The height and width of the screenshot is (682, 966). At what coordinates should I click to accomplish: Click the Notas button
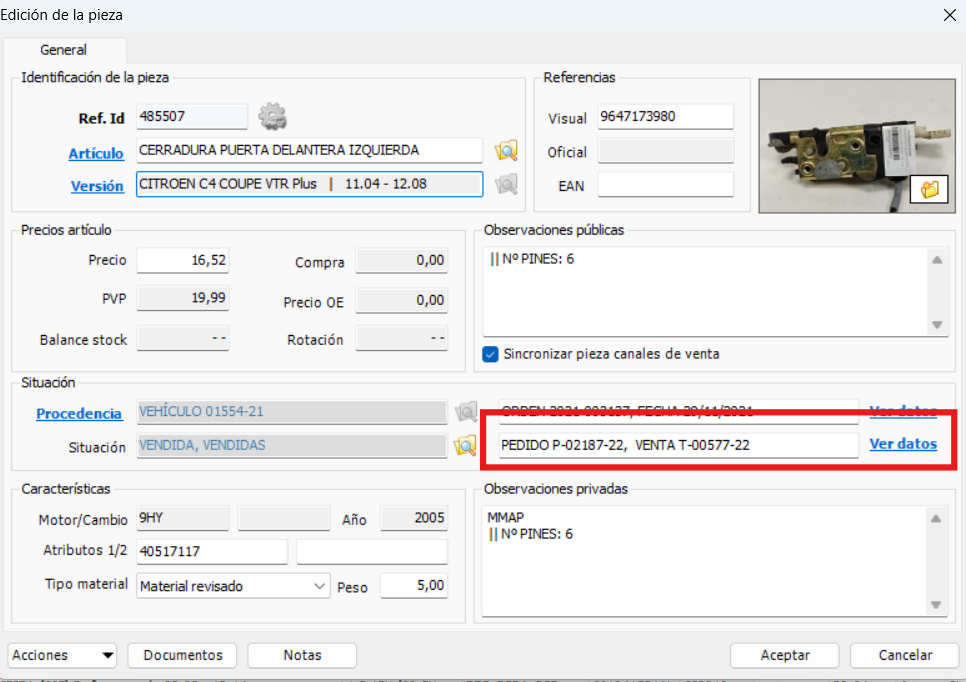click(301, 655)
